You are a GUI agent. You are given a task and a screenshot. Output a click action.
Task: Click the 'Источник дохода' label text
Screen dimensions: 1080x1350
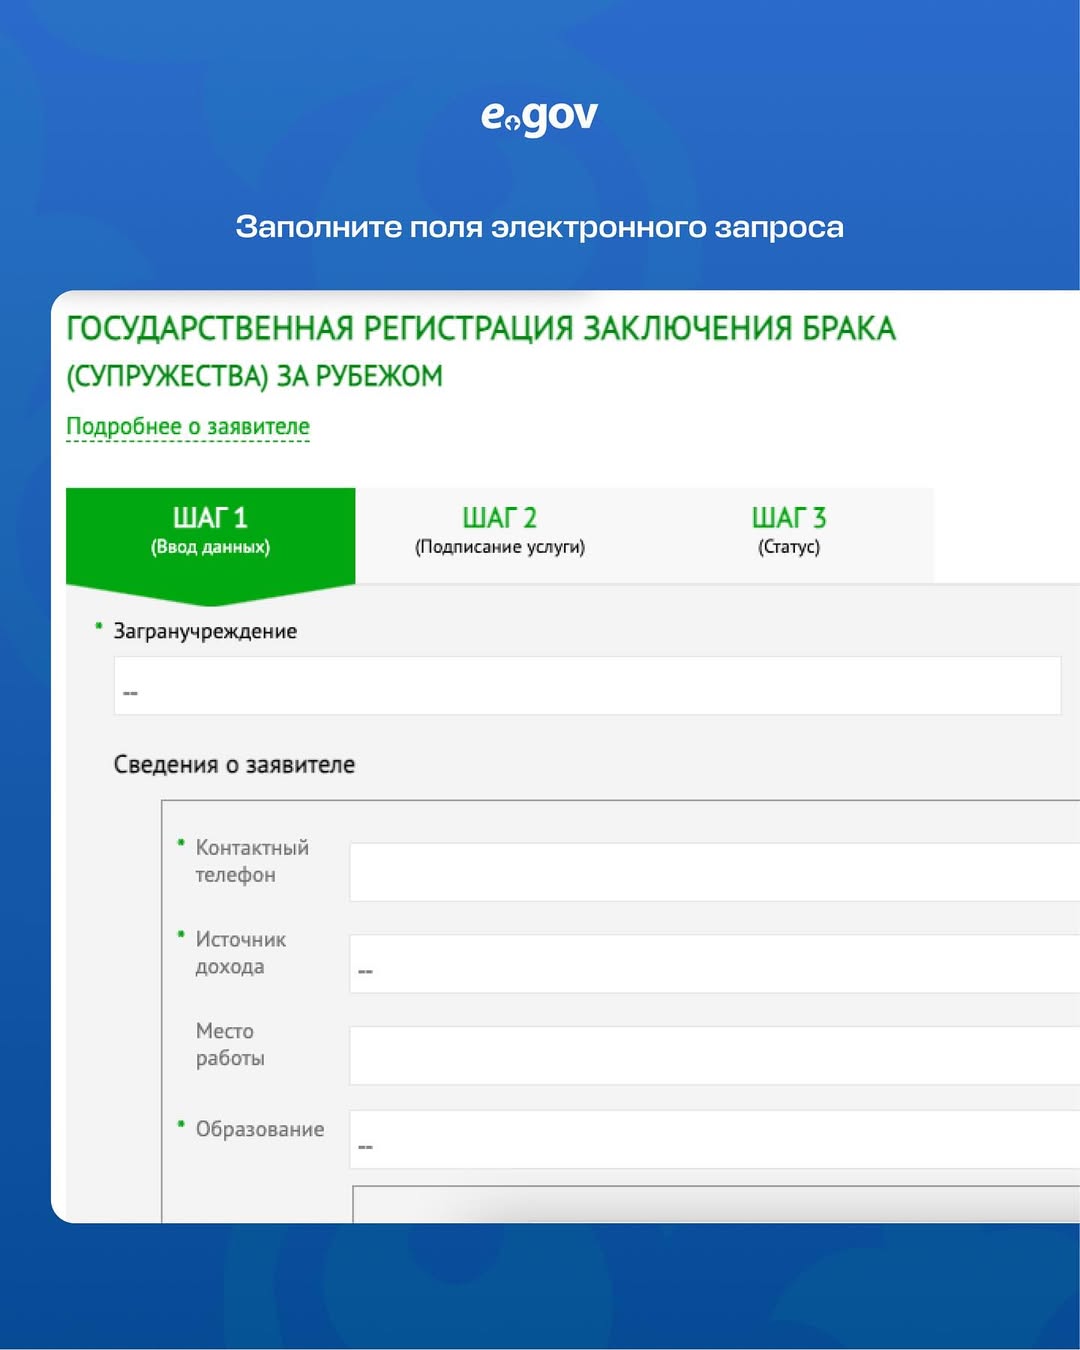pos(240,953)
